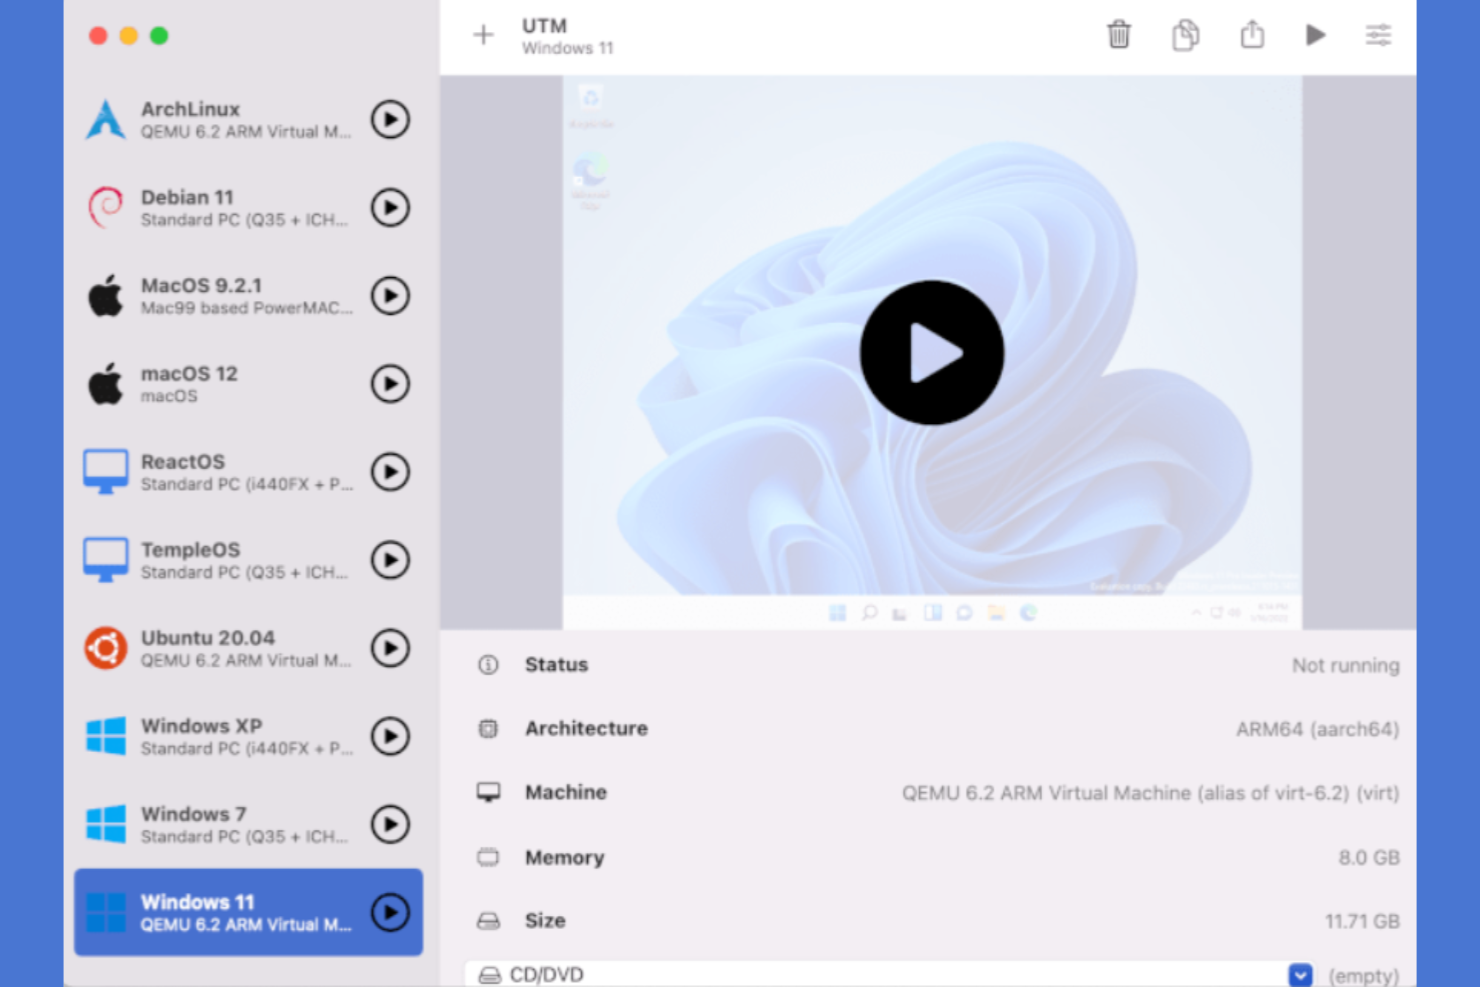Screen dimensions: 1480x987
Task: Select ArchLinux in the VM list
Action: [x=248, y=119]
